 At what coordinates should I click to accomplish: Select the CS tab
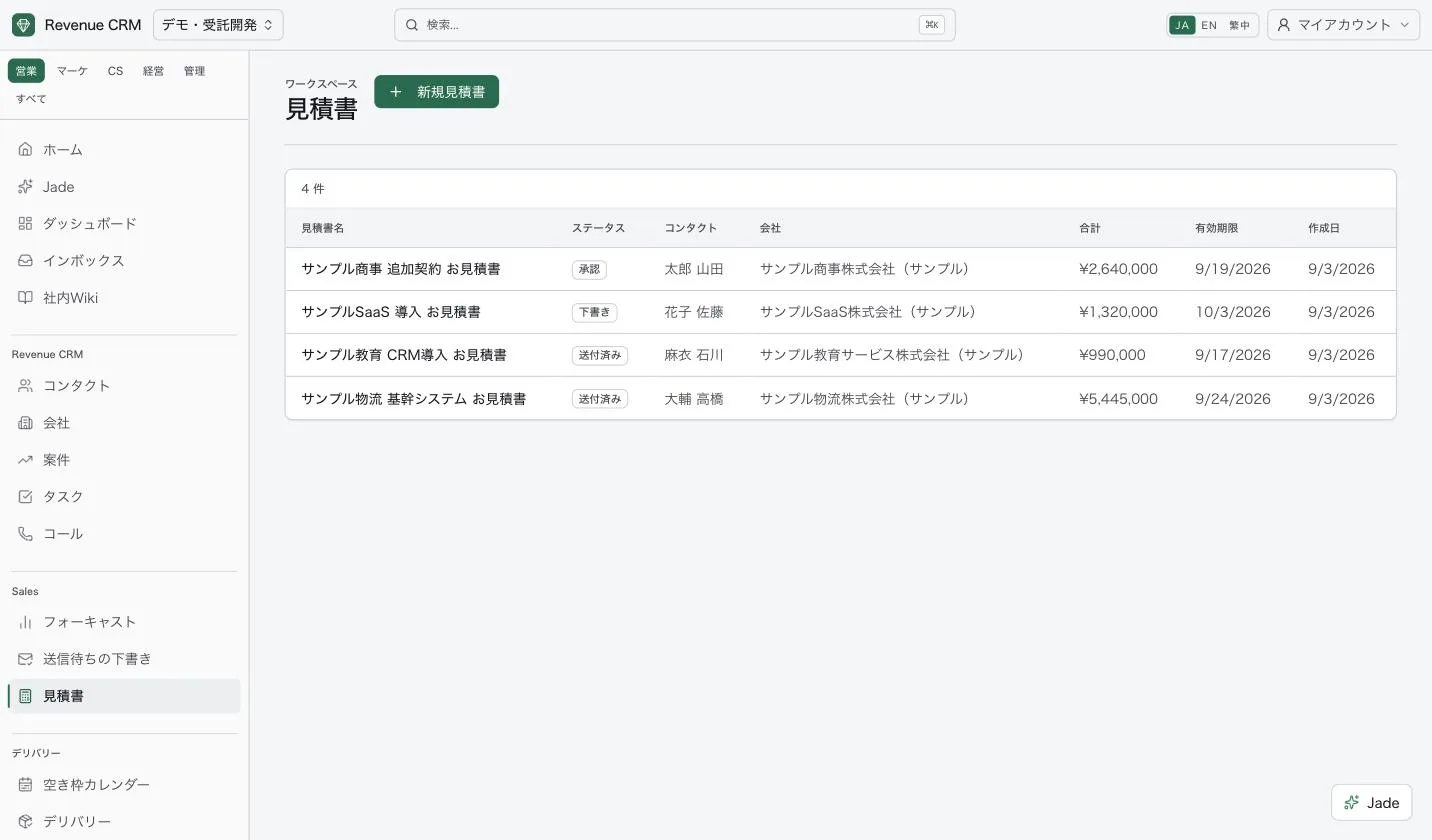coord(116,71)
